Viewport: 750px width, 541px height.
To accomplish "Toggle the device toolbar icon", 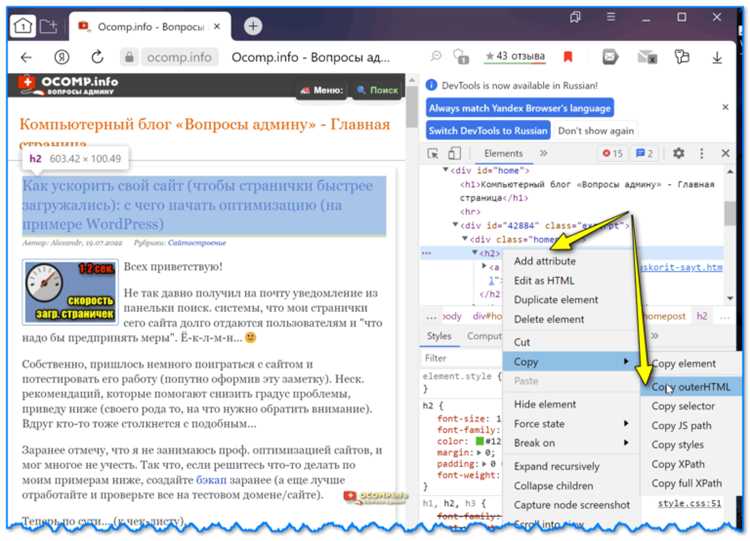I will [454, 154].
